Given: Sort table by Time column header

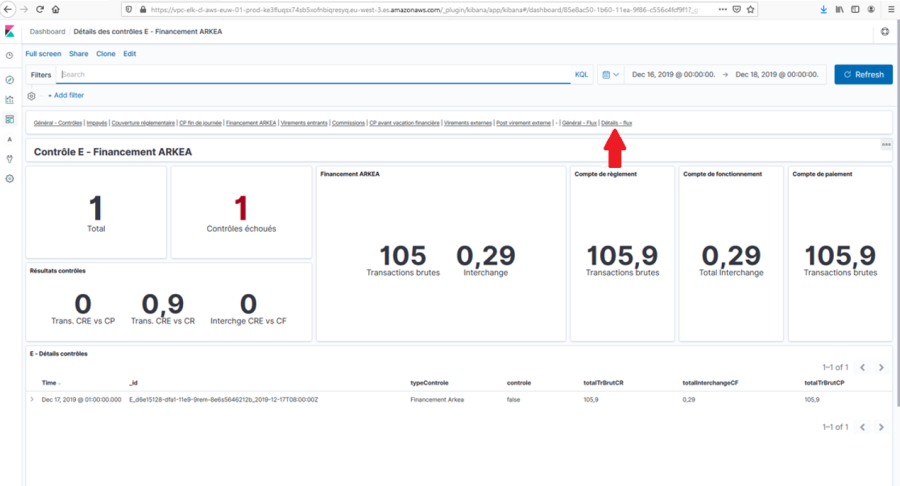Looking at the screenshot, I should (x=49, y=383).
